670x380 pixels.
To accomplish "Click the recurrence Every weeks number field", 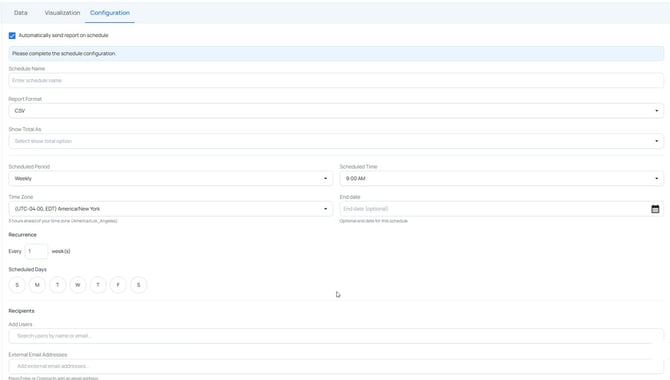I will [36, 251].
